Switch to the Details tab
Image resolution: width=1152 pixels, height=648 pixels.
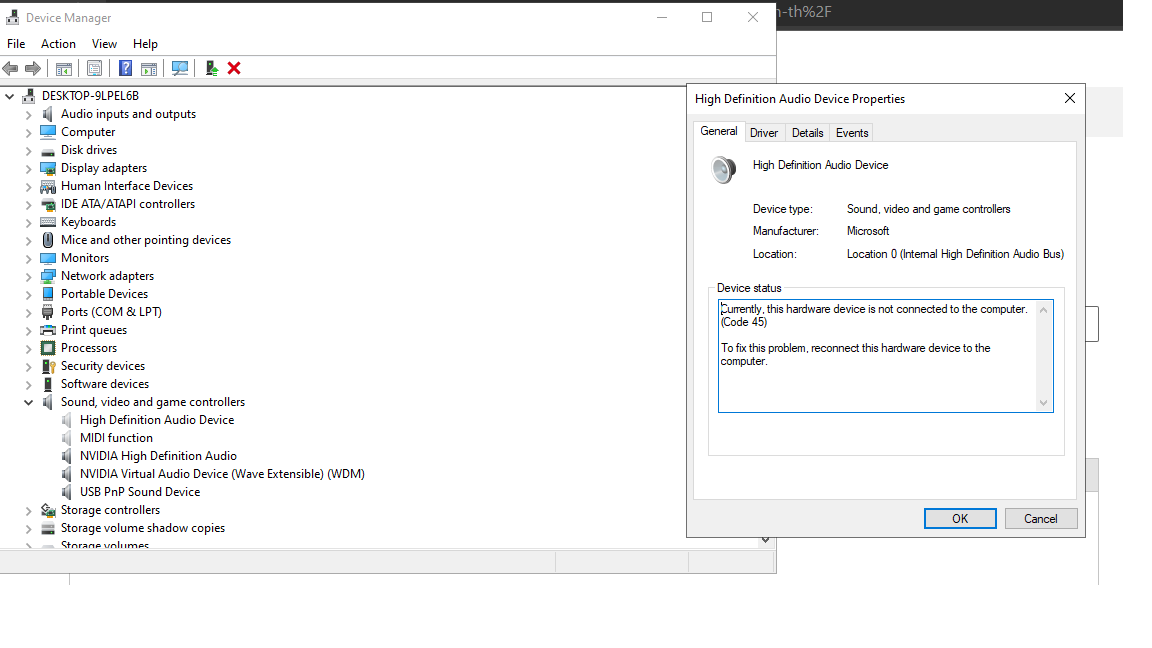pyautogui.click(x=807, y=133)
